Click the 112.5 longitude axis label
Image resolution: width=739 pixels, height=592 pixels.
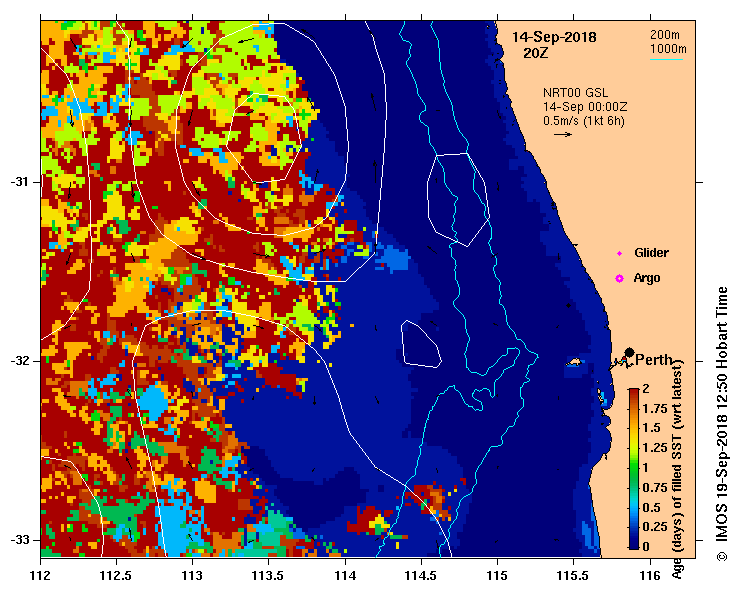click(116, 576)
